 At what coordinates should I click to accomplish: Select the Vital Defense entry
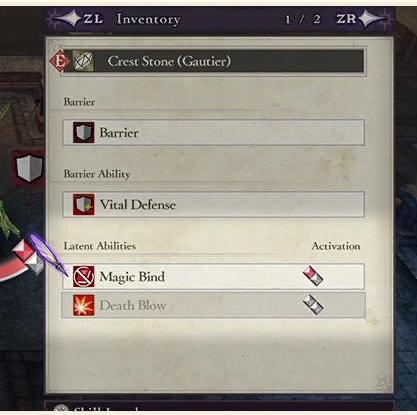tap(214, 204)
